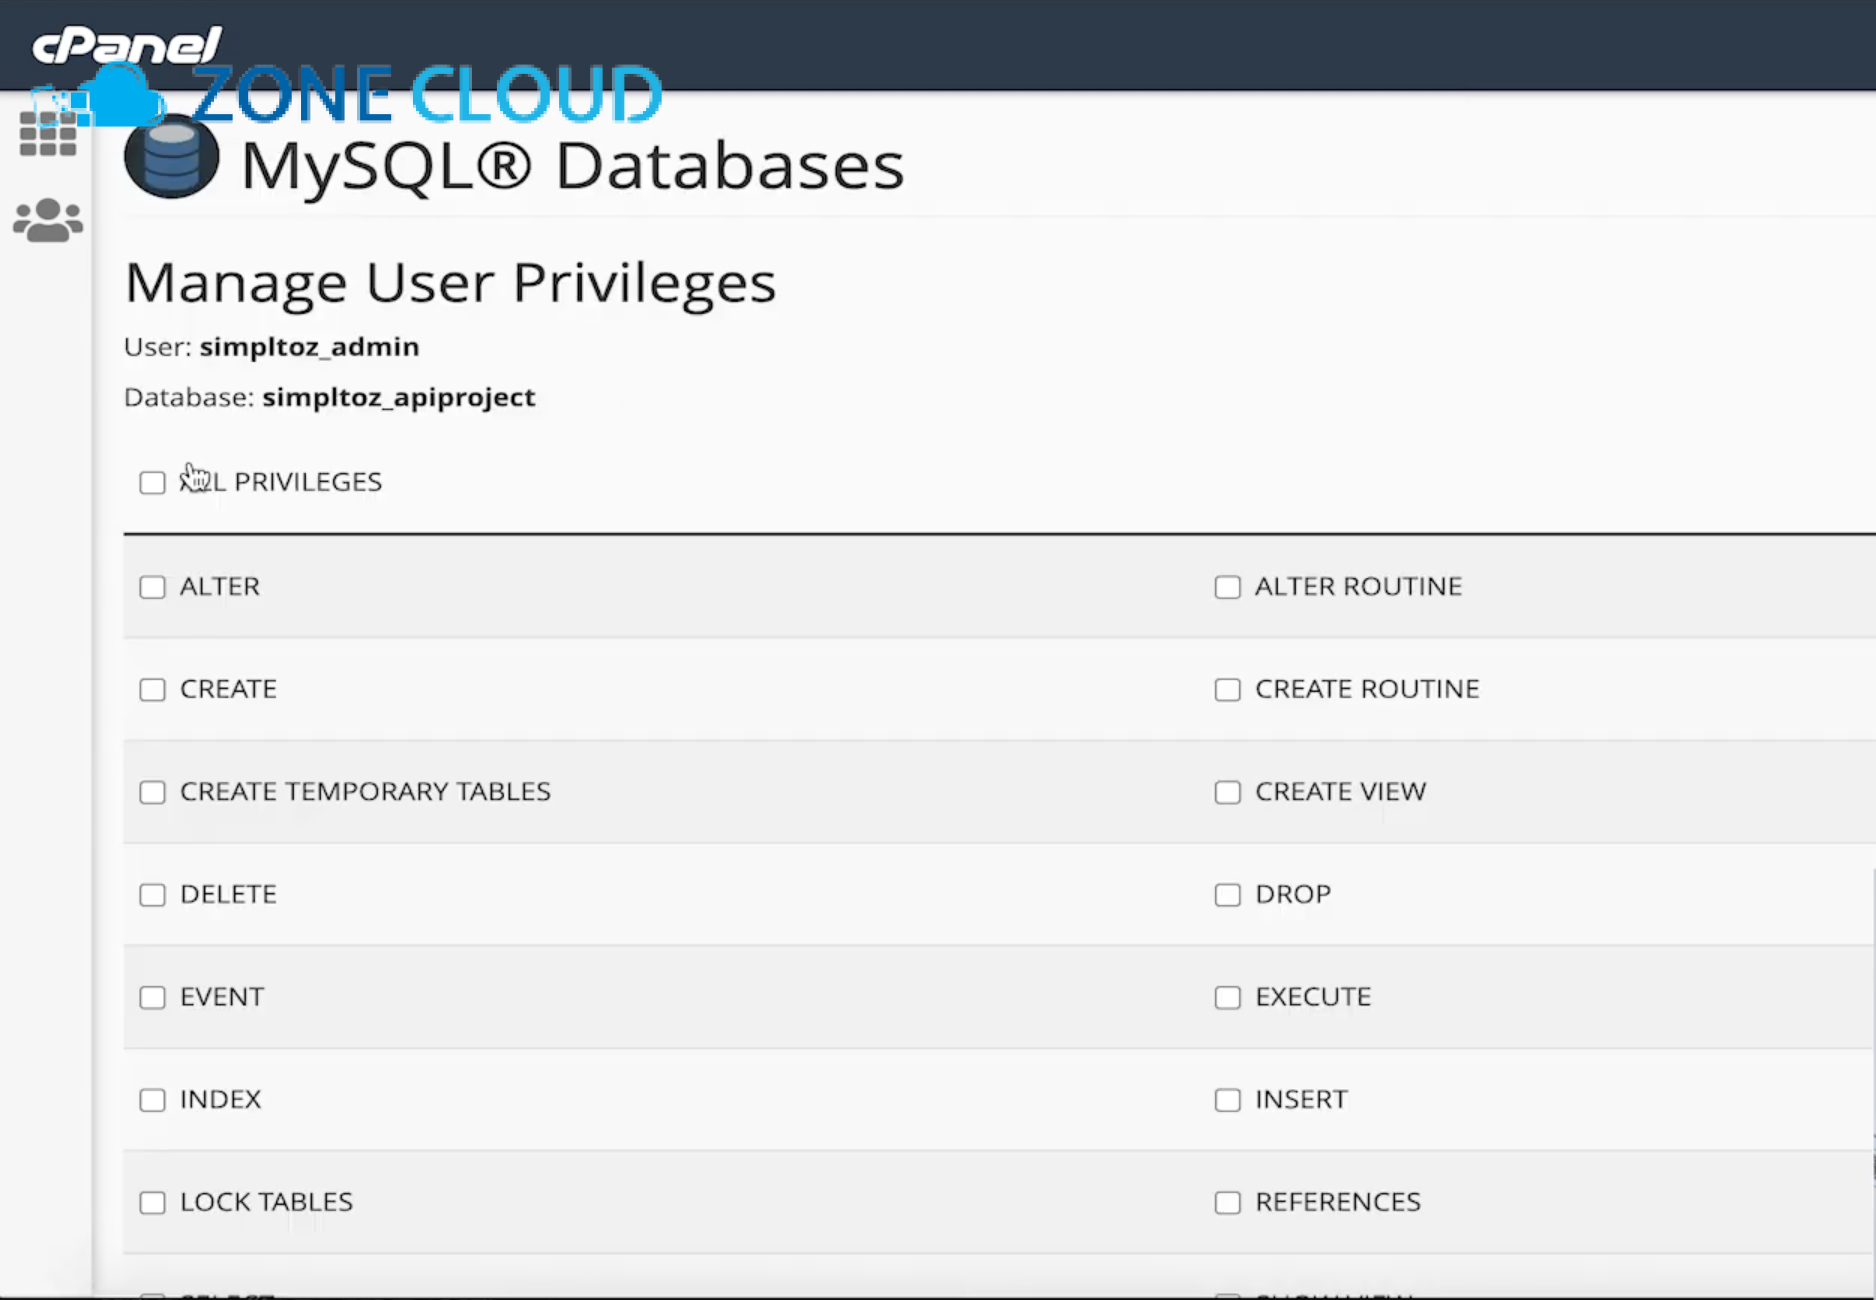Open the apps grid sidebar icon
Screen dimensions: 1876x1300
click(x=47, y=134)
